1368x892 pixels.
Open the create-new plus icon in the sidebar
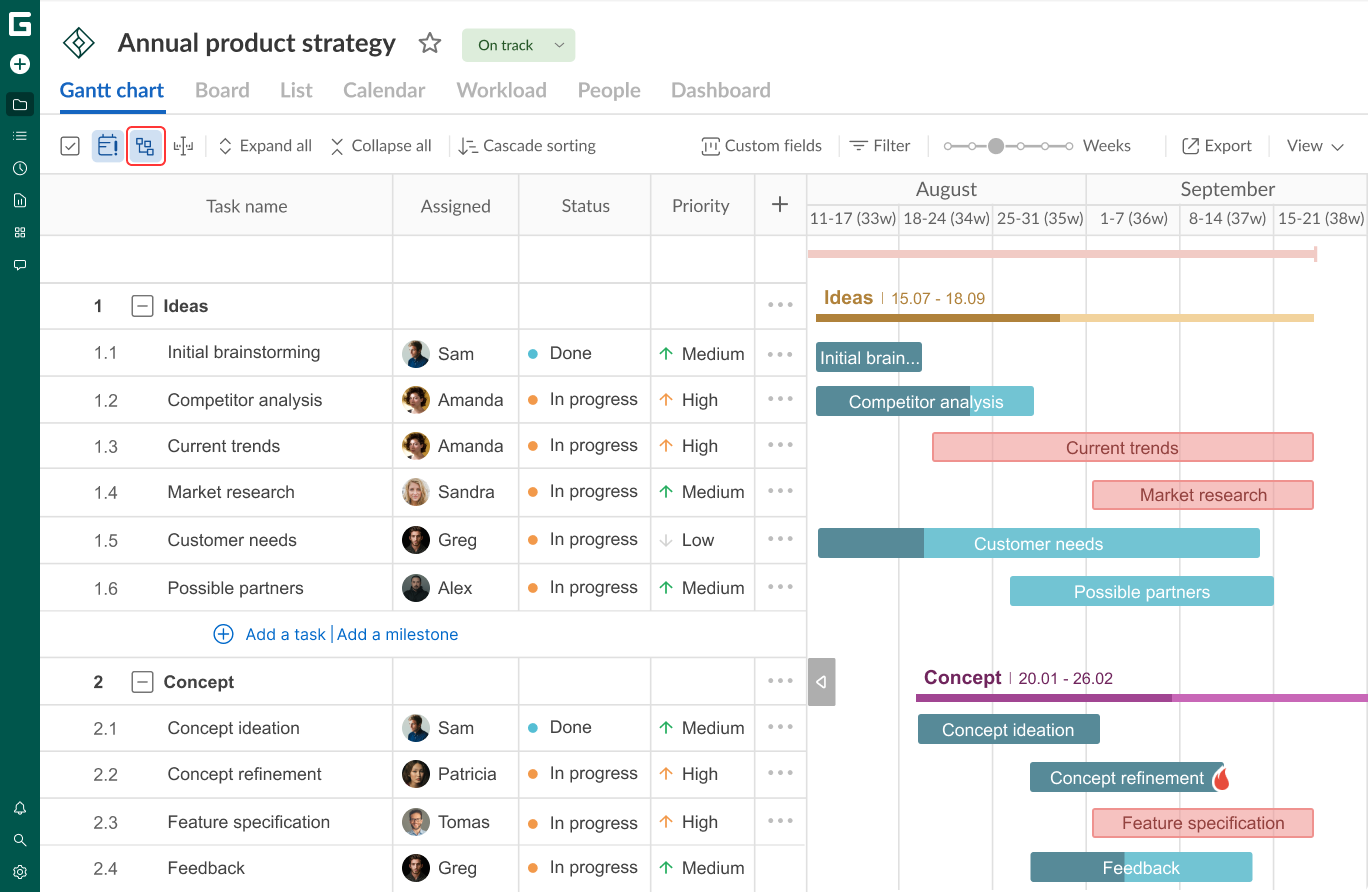point(20,64)
